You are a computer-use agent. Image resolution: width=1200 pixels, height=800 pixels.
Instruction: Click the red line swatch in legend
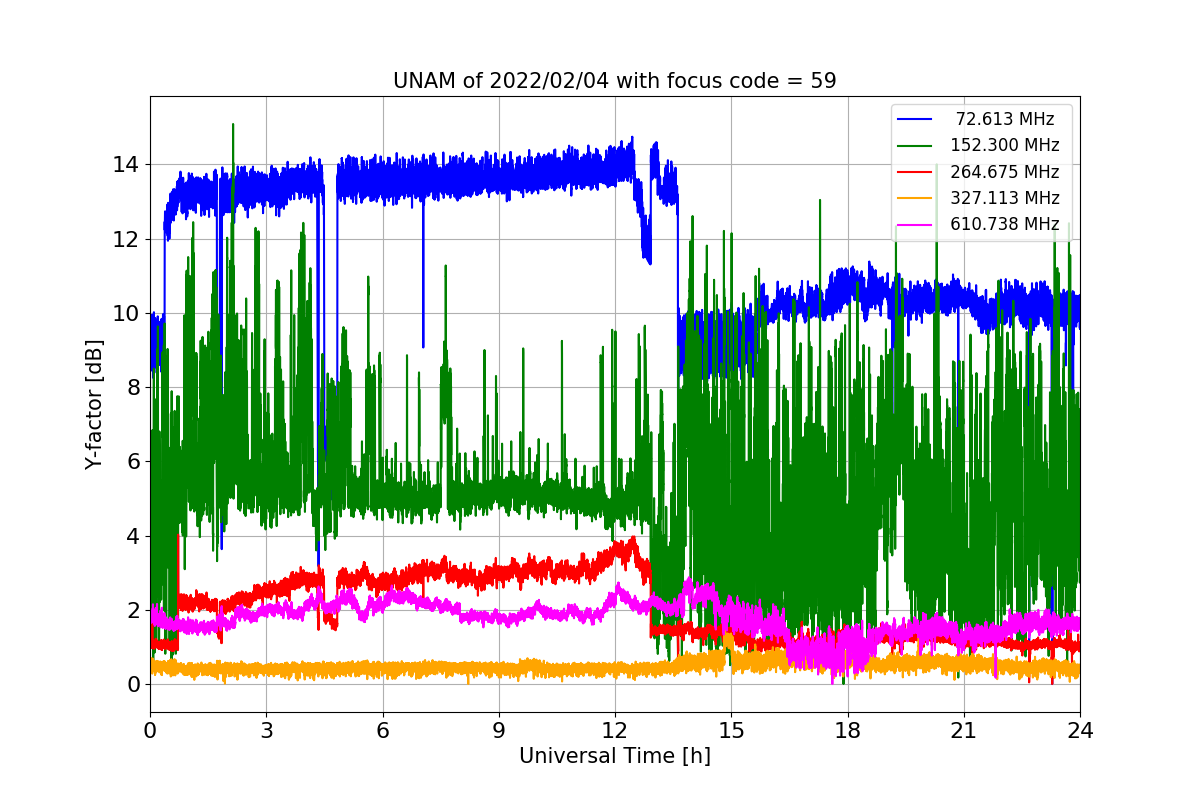pyautogui.click(x=916, y=172)
